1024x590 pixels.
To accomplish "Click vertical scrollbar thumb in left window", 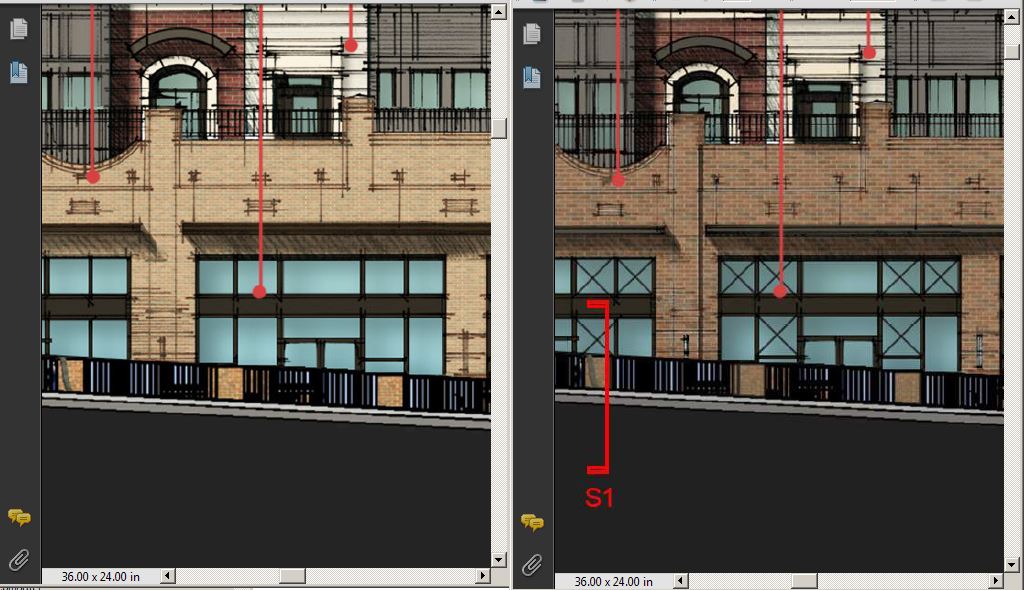I will click(499, 128).
